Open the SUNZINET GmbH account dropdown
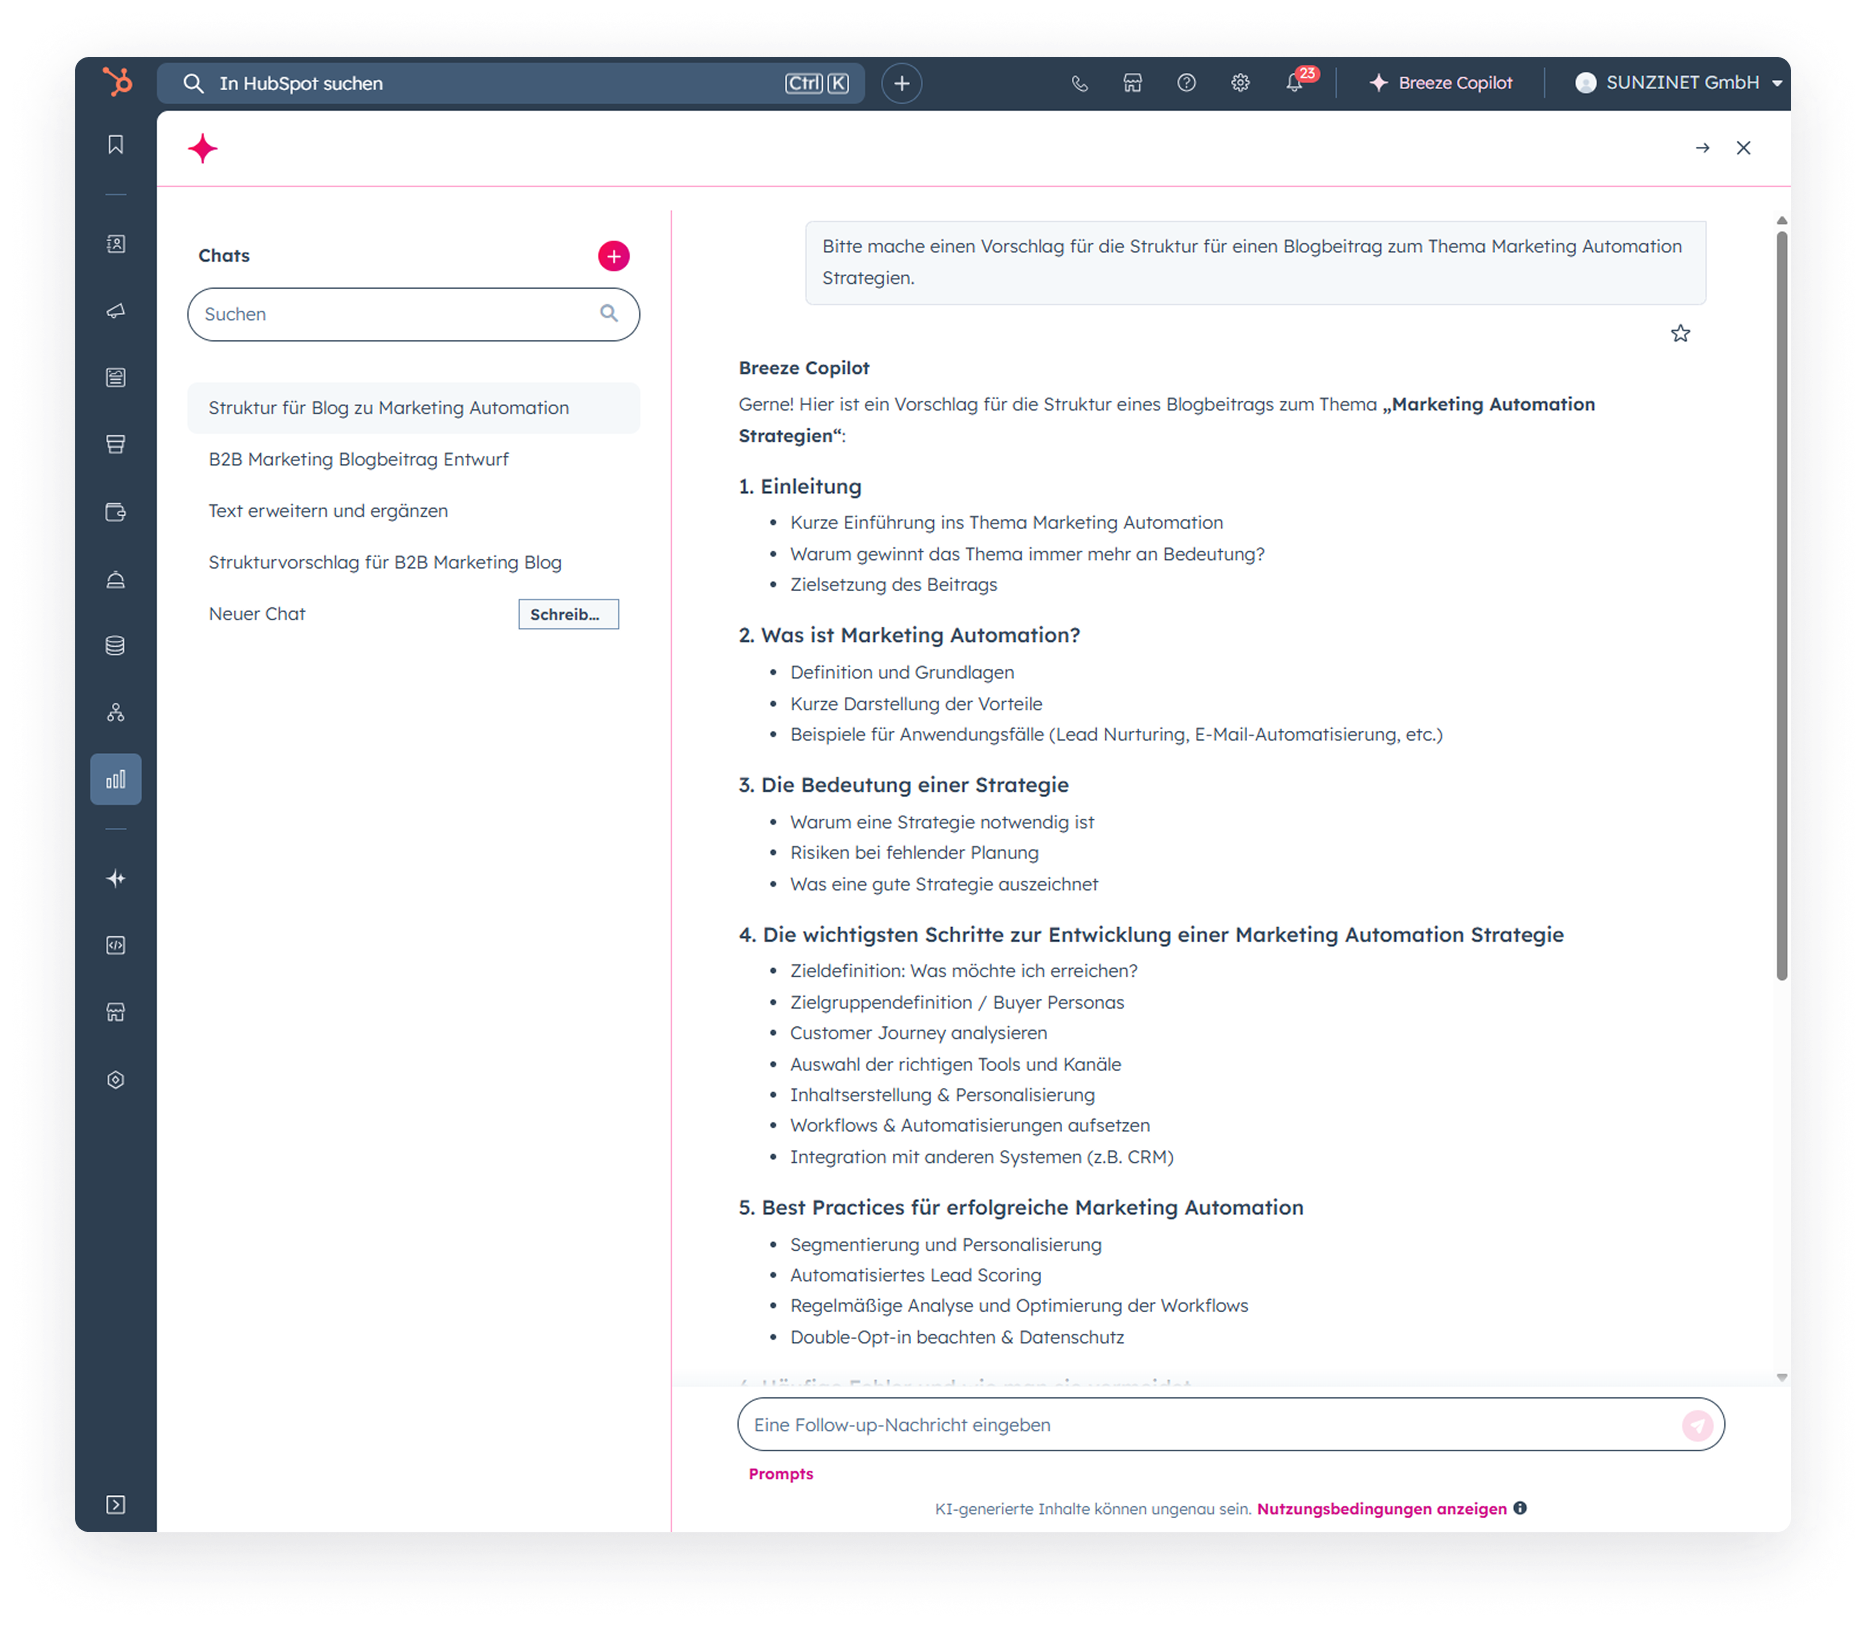The image size is (1866, 1626). (x=1678, y=83)
